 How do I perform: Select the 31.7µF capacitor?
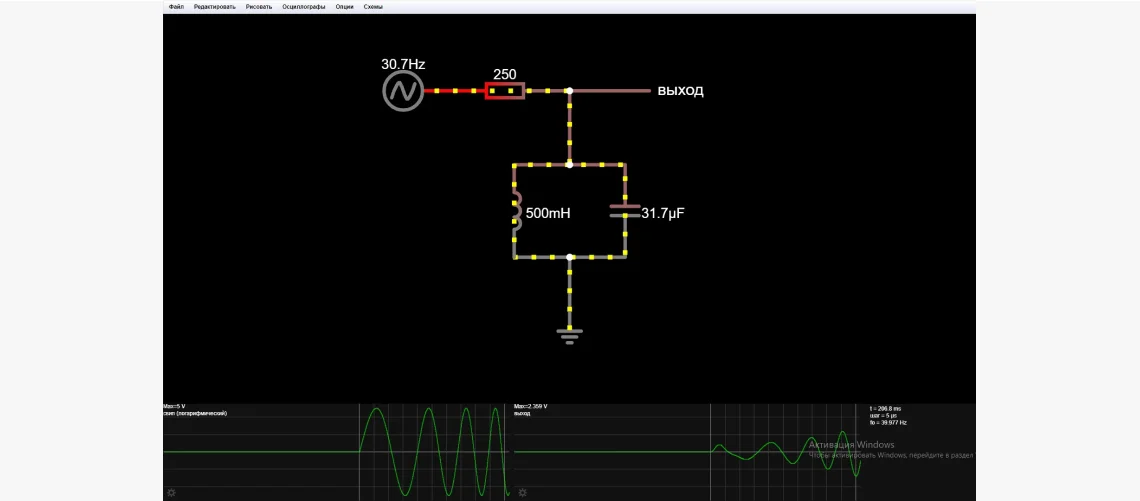point(625,210)
